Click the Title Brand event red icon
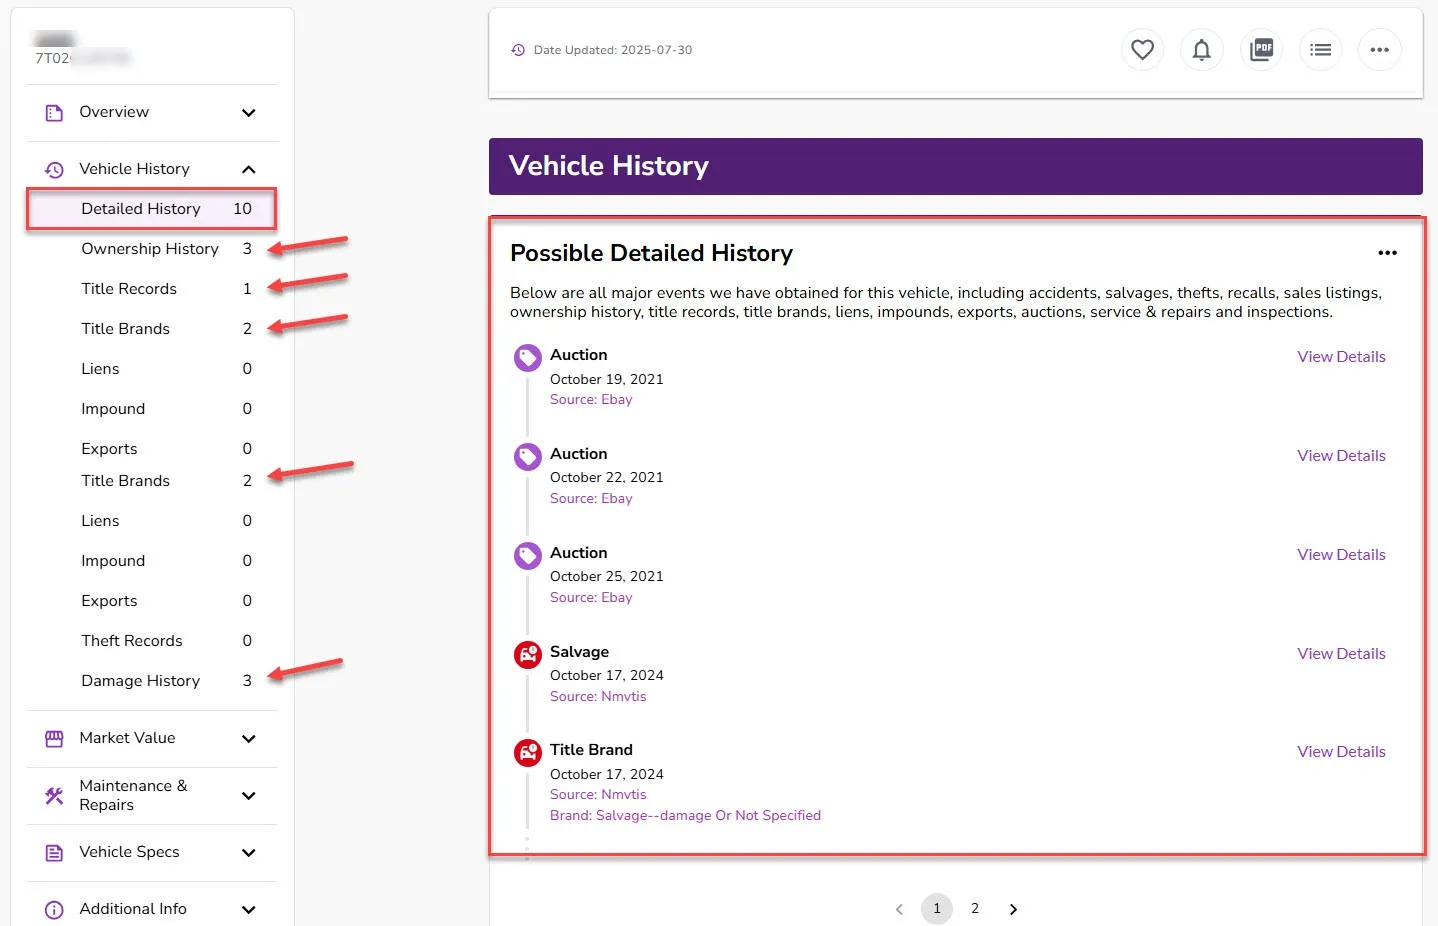This screenshot has height=926, width=1438. (527, 753)
